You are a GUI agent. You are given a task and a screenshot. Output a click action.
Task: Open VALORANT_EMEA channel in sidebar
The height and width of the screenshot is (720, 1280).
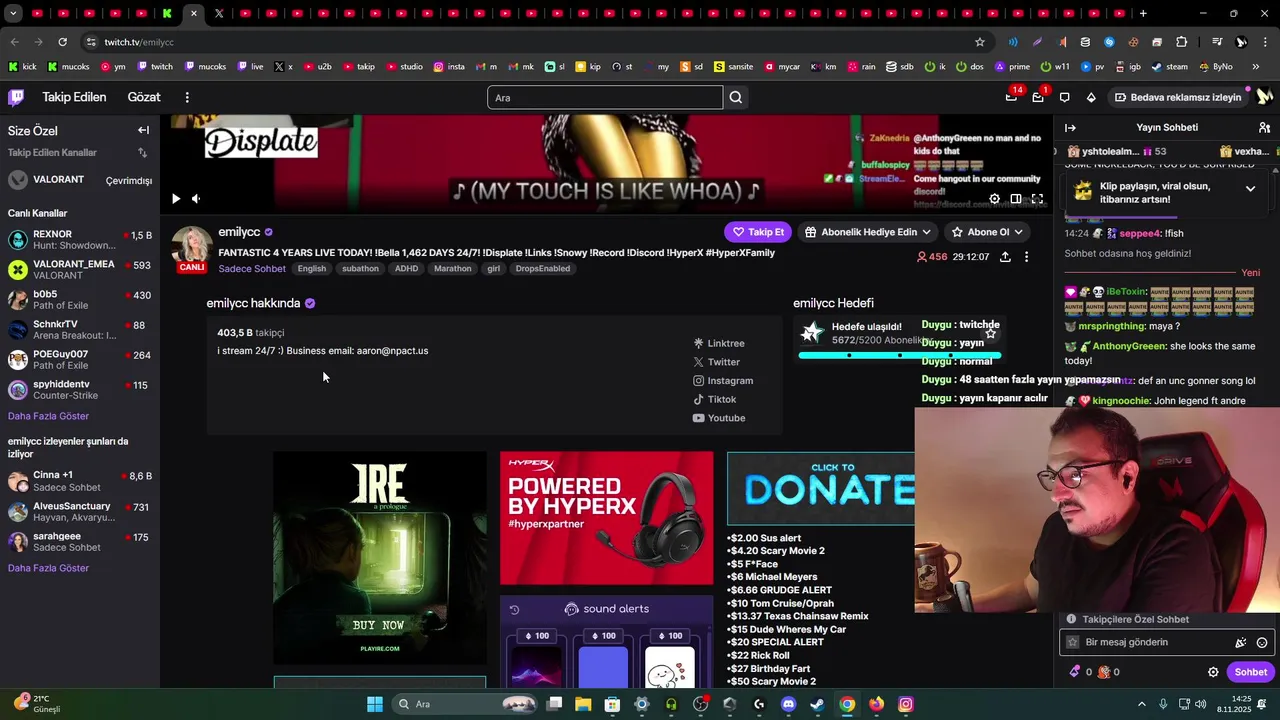[80, 270]
